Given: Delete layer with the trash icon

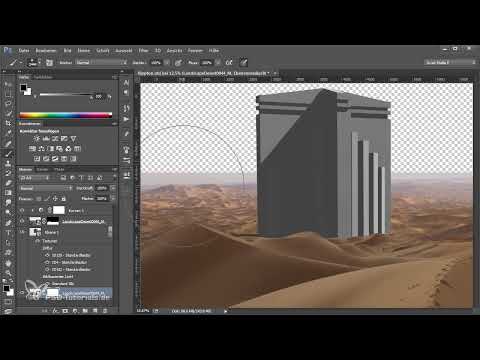Looking at the screenshot, I should (x=105, y=311).
